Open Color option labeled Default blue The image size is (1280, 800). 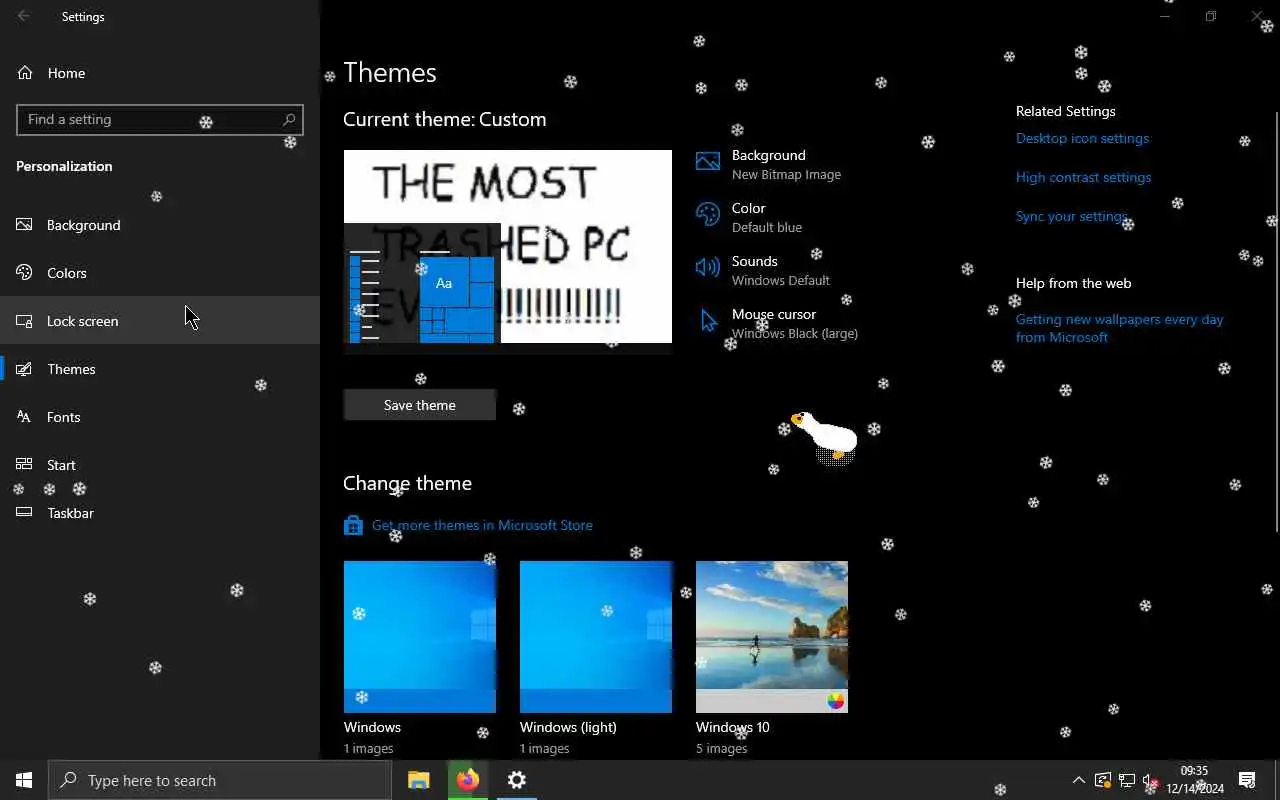coord(750,217)
